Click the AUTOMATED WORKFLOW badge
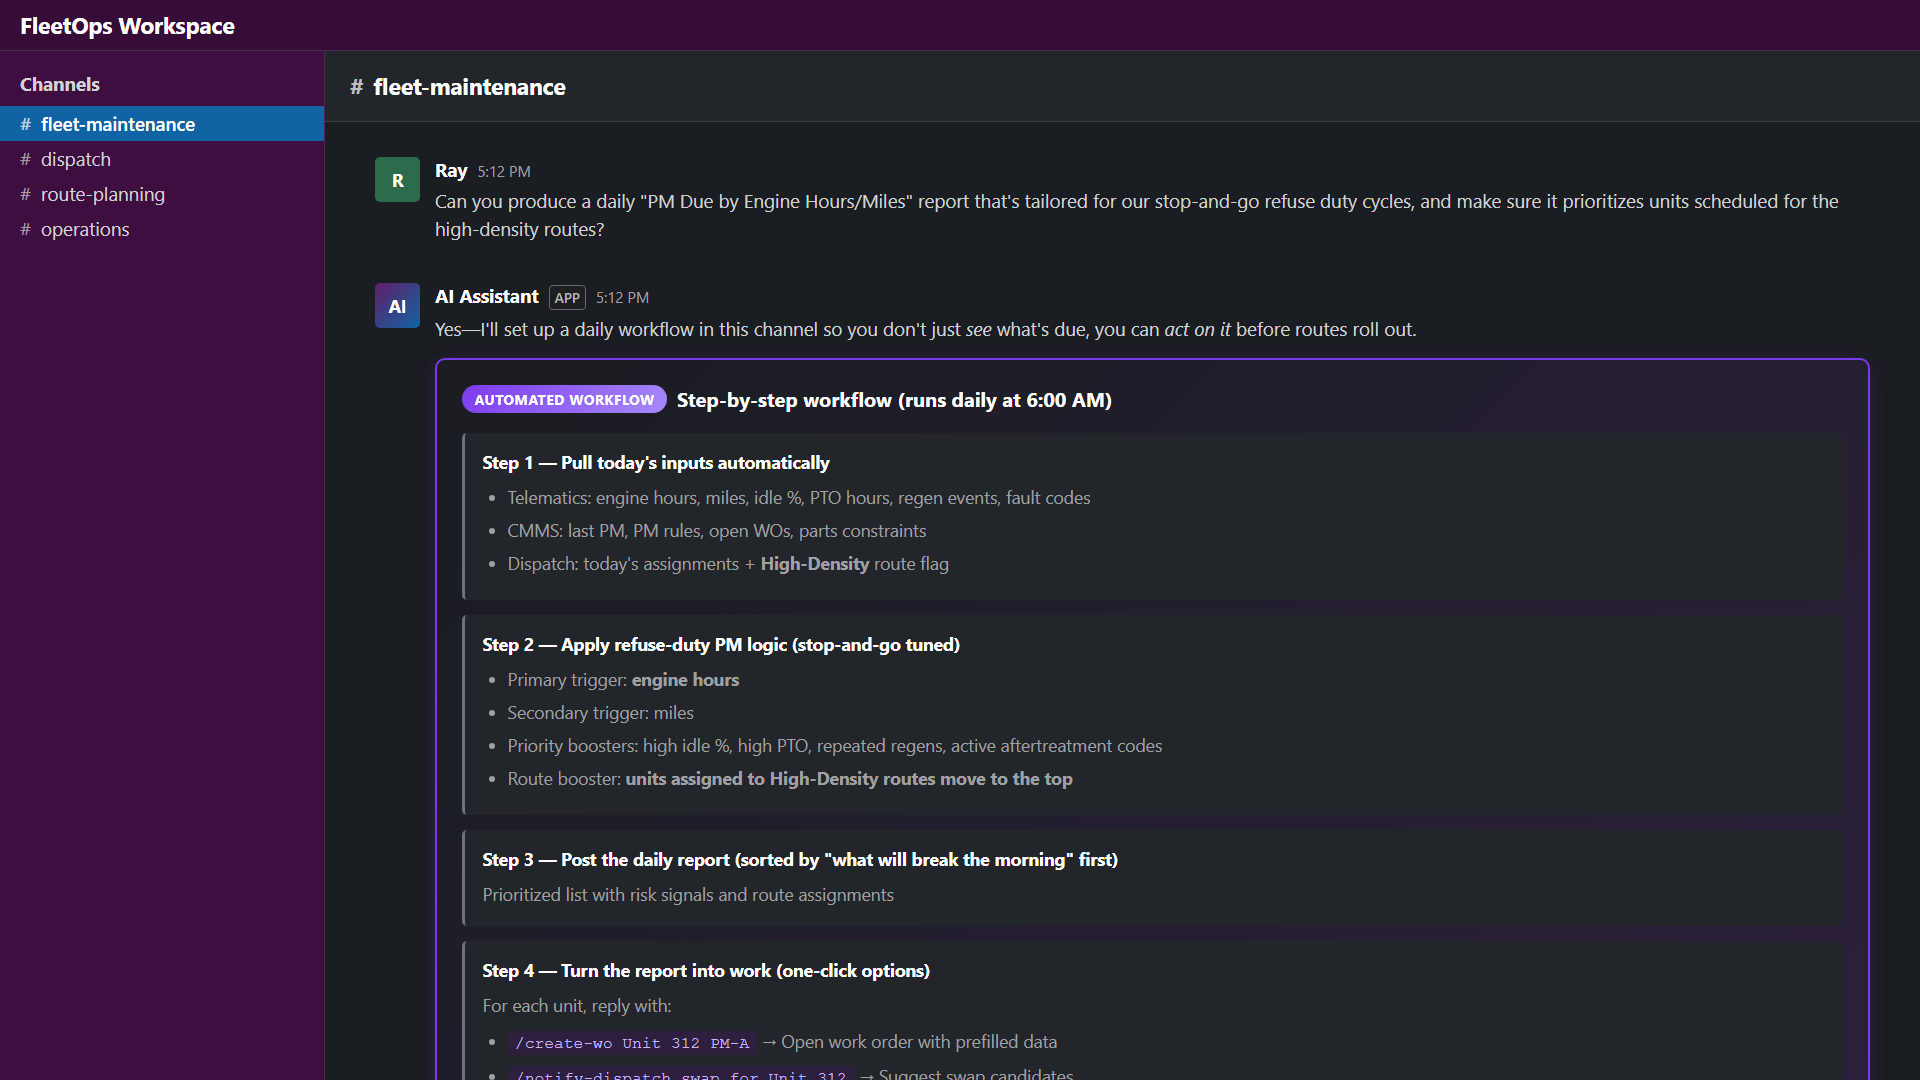The image size is (1920, 1080). click(x=564, y=400)
